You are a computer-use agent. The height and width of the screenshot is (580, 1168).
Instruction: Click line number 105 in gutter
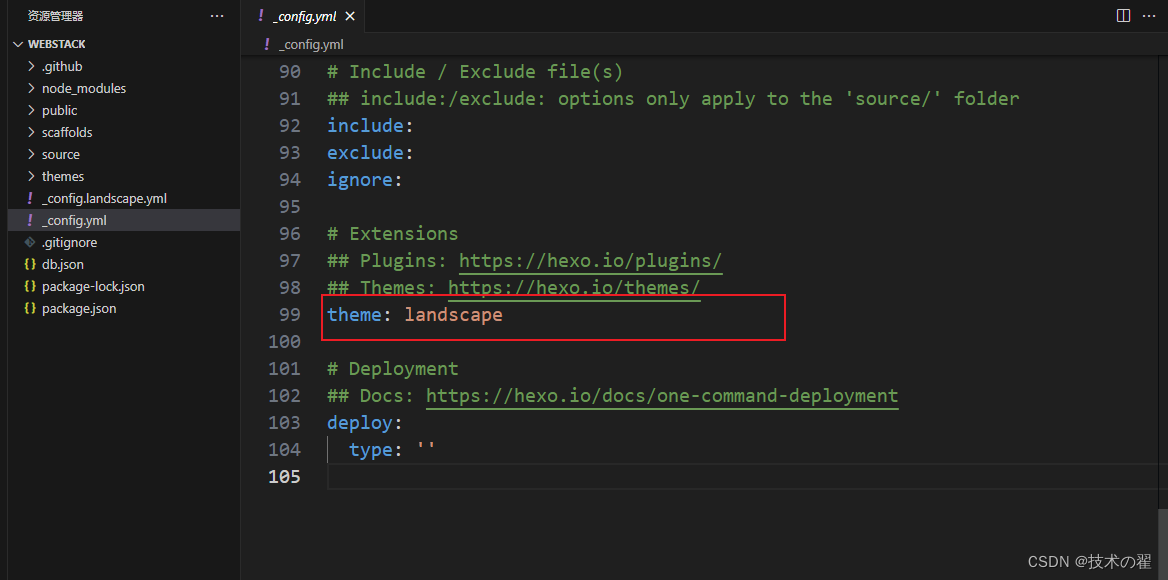point(284,477)
